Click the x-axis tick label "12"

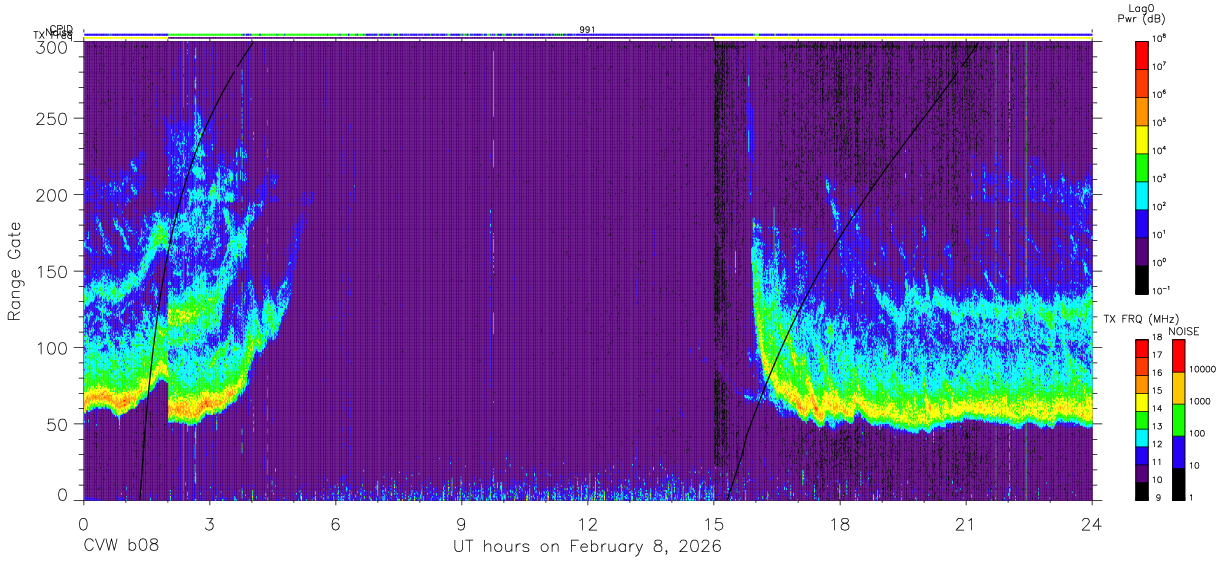(588, 524)
